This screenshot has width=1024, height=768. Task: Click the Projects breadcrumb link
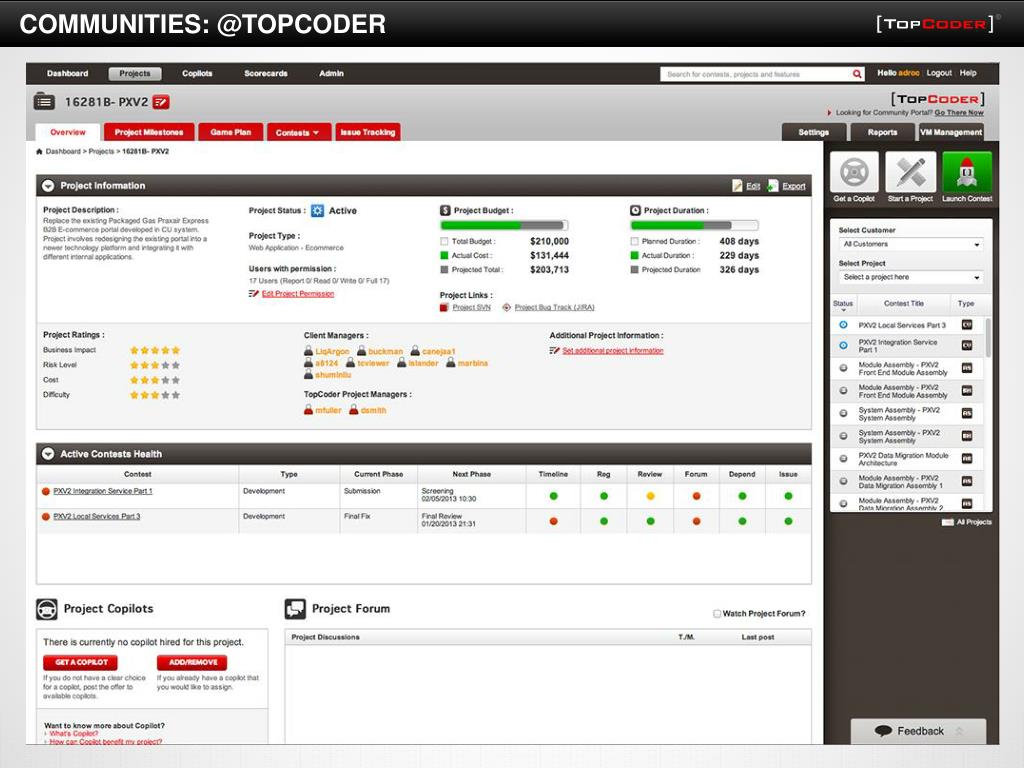[x=101, y=152]
